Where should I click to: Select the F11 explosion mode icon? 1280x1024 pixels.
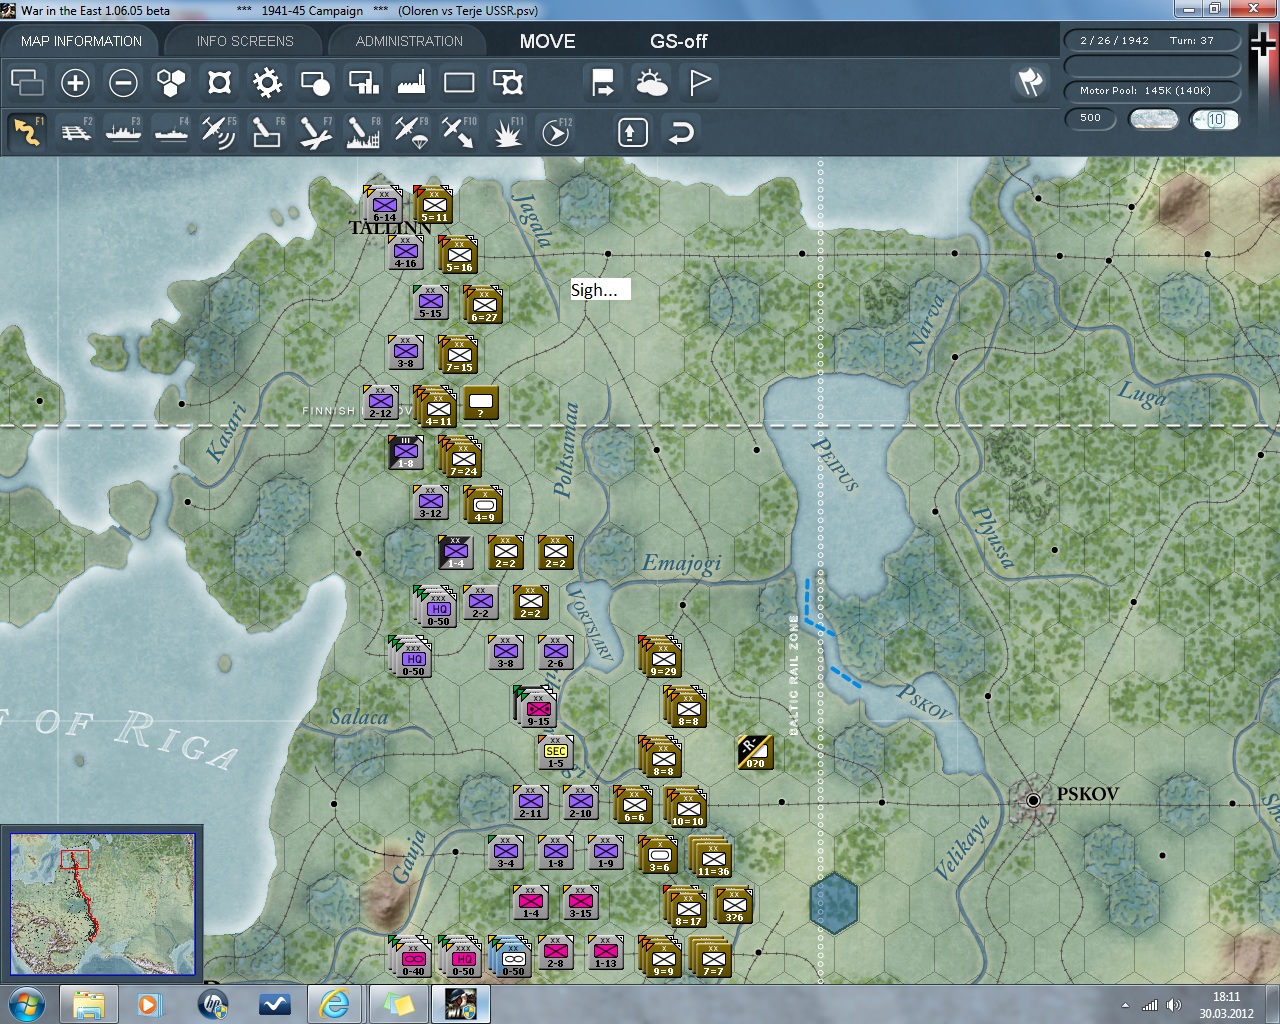[507, 132]
